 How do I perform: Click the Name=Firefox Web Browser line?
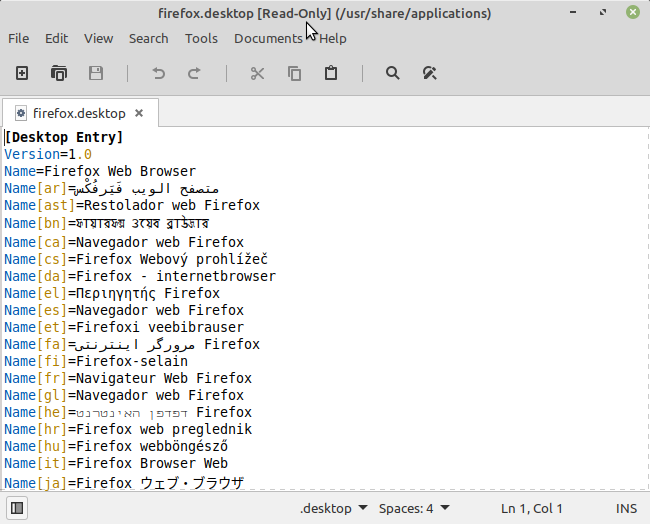tap(100, 171)
